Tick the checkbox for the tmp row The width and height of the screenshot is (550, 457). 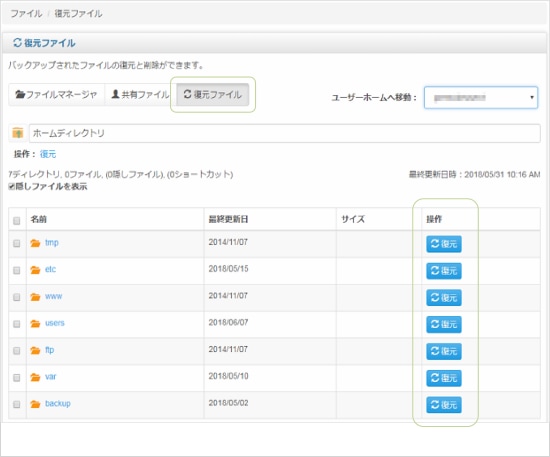point(16,243)
